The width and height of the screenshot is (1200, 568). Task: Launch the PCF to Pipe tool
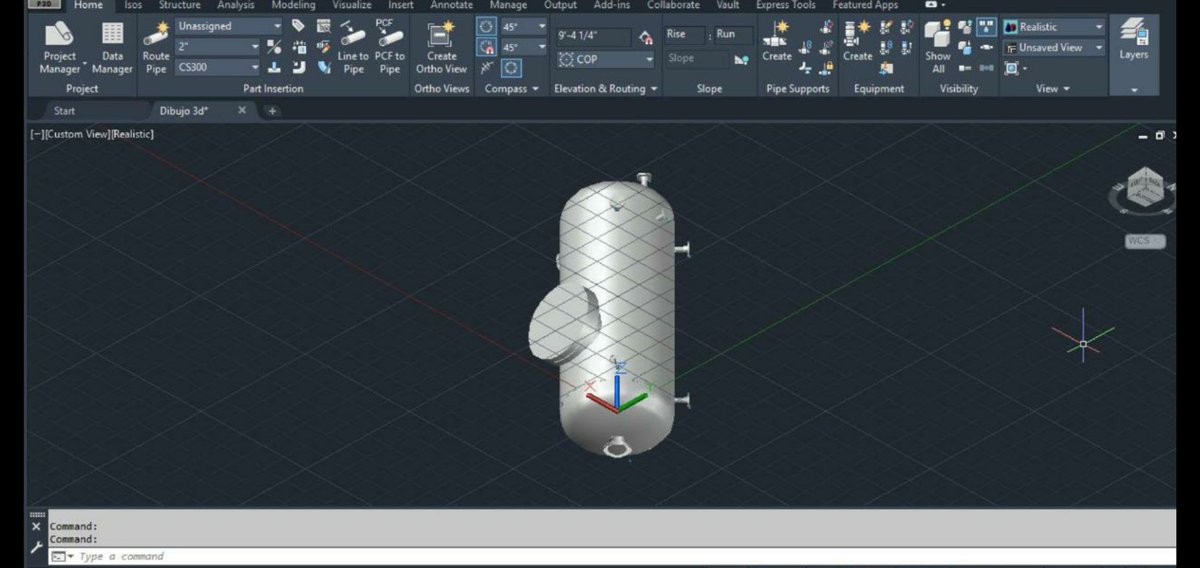pyautogui.click(x=389, y=47)
